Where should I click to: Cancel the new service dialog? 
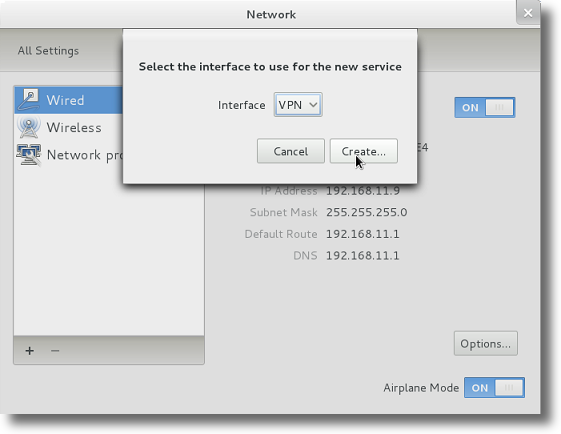pos(291,151)
